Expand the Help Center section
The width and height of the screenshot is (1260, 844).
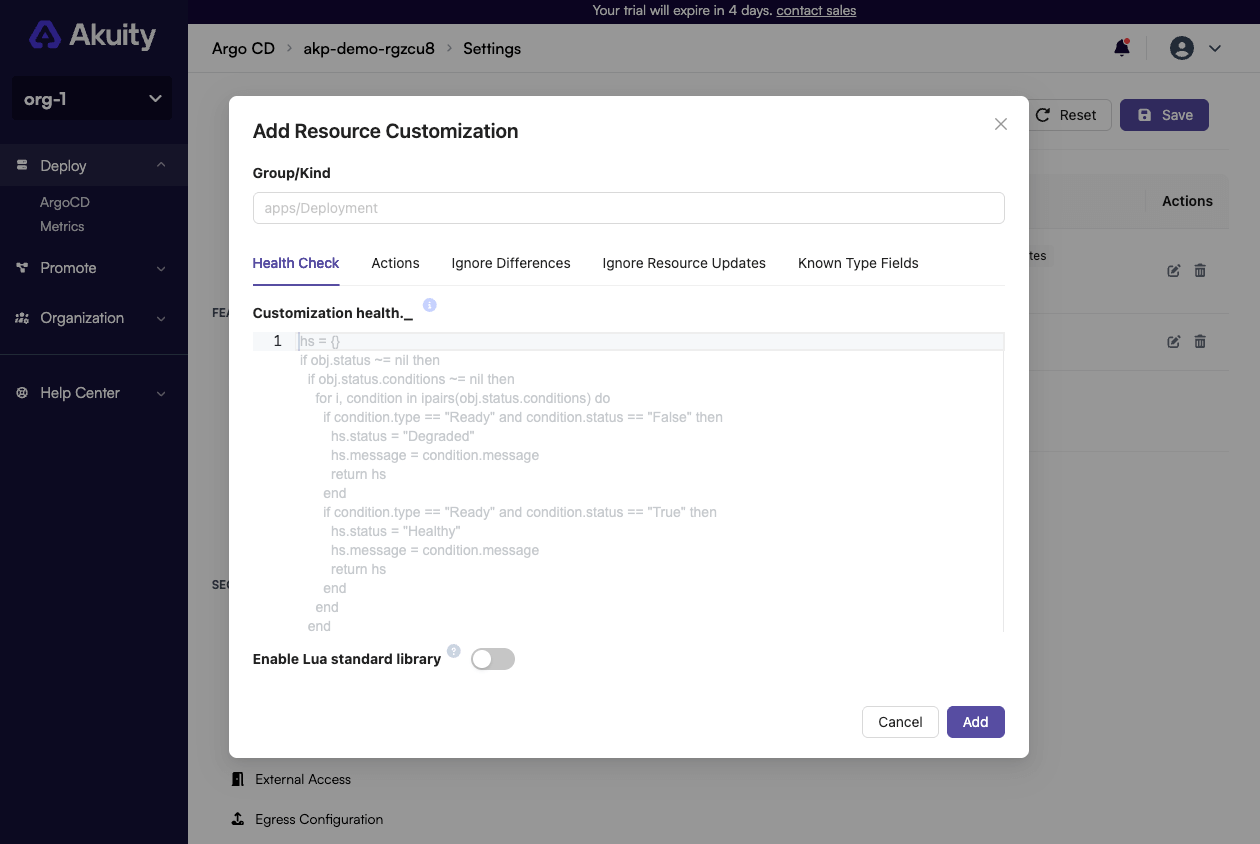pyautogui.click(x=161, y=392)
